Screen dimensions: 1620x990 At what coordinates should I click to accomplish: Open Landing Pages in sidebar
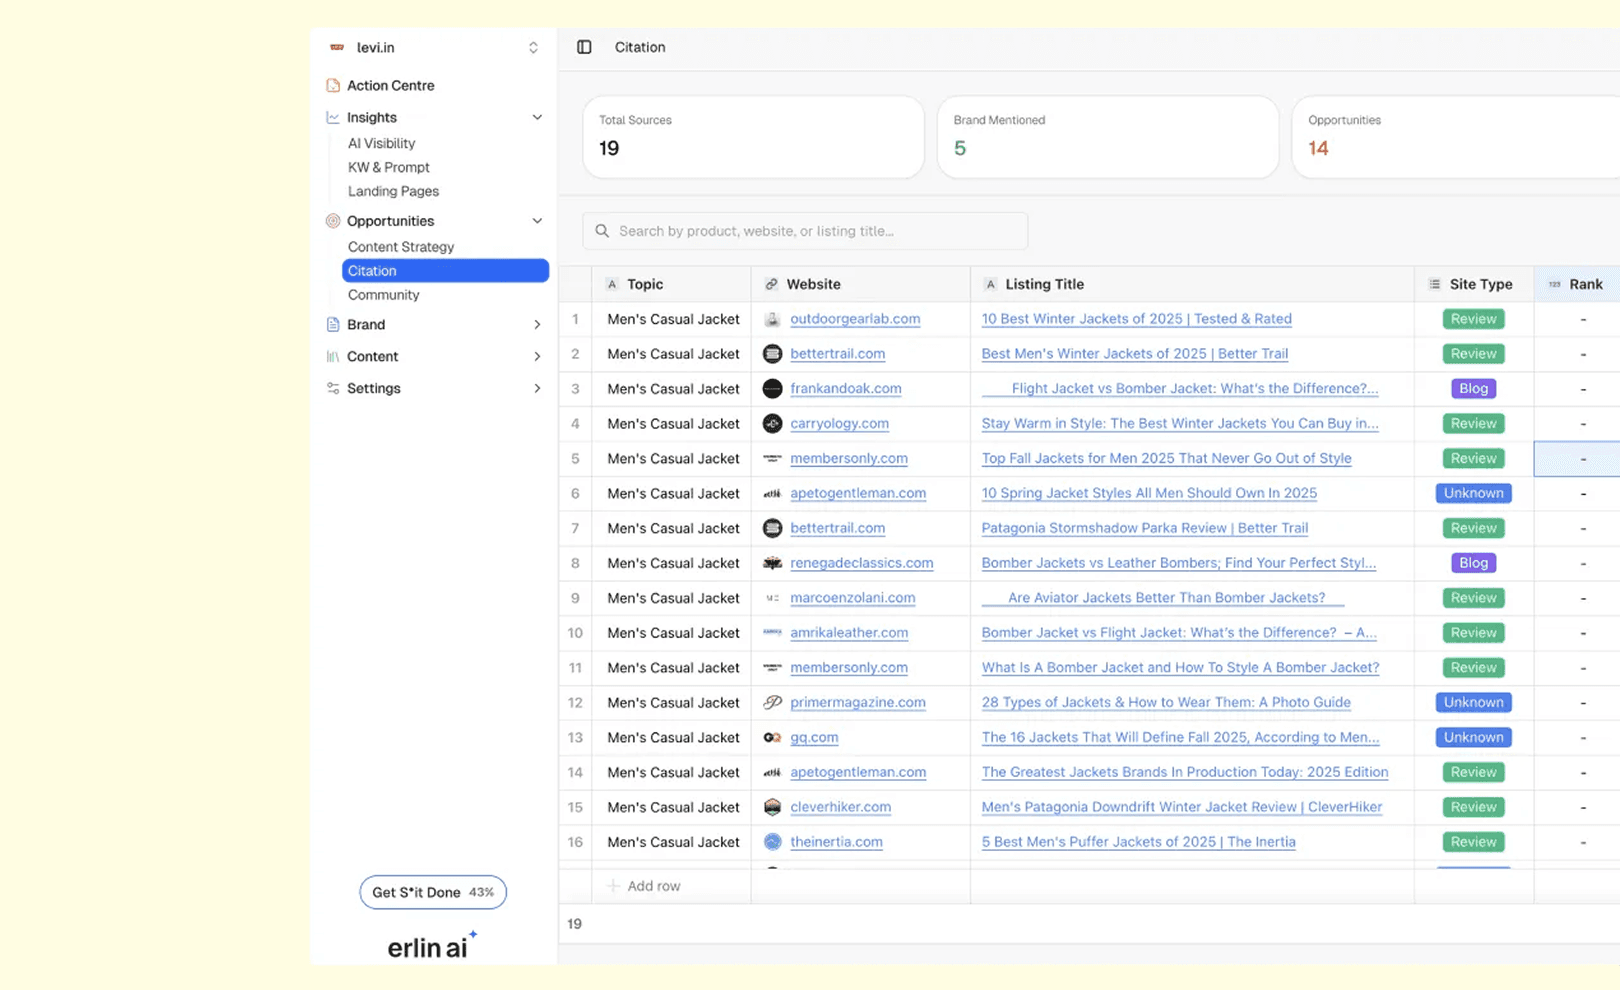pyautogui.click(x=393, y=191)
